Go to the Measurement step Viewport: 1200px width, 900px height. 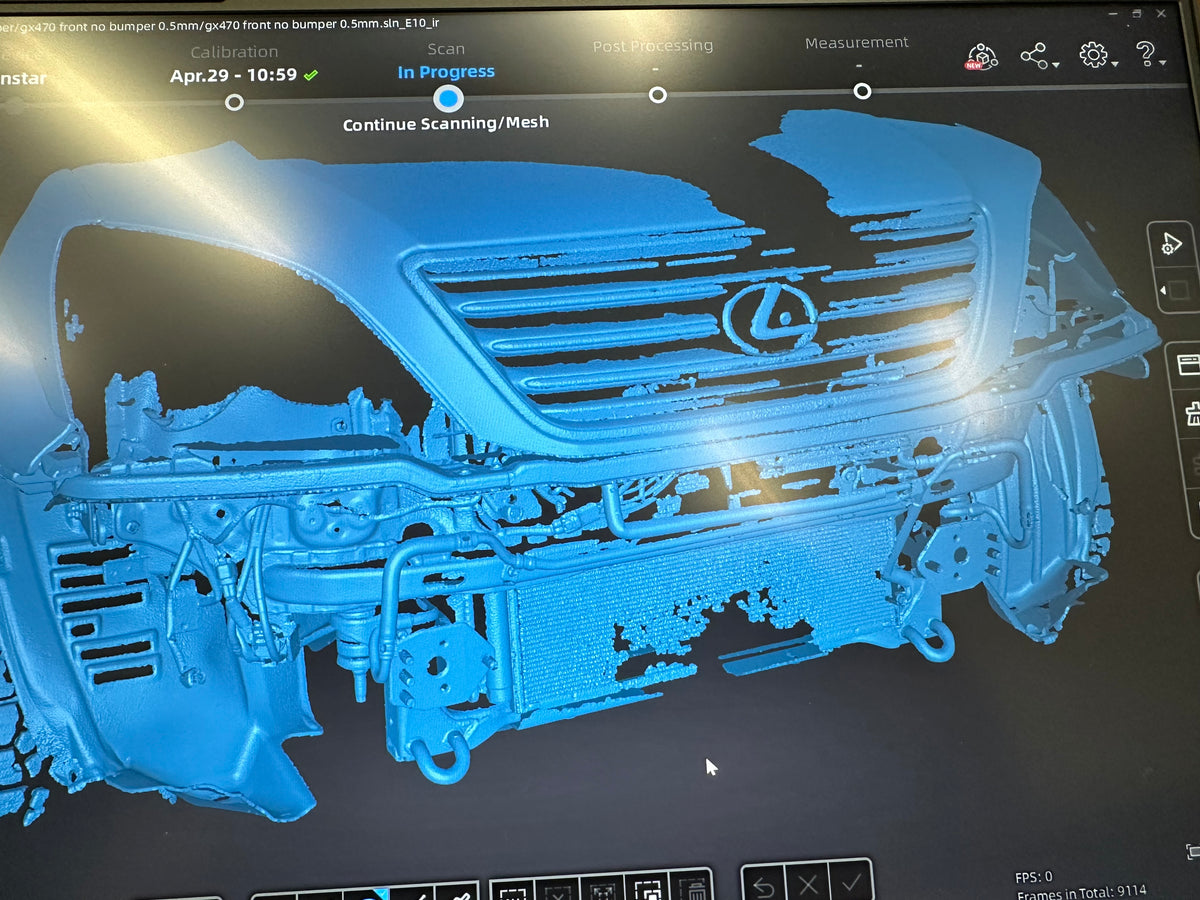tap(857, 42)
